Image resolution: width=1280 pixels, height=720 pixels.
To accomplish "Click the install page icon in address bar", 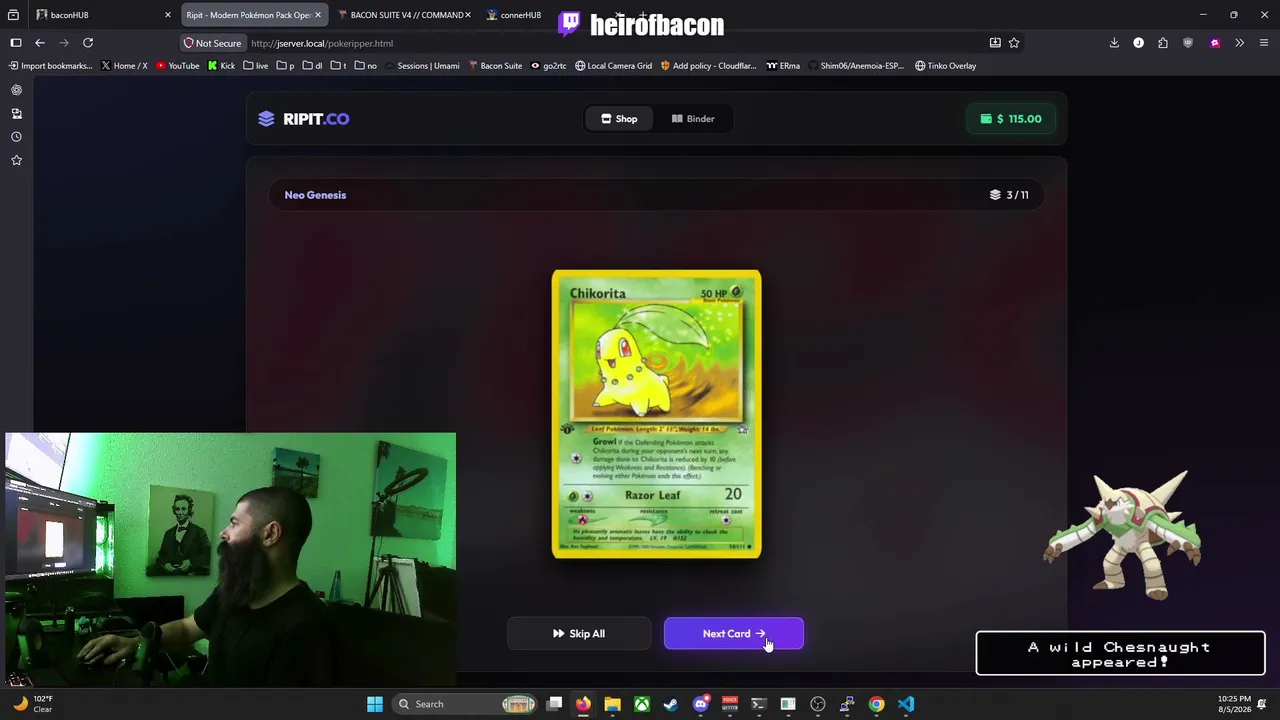I will [995, 43].
